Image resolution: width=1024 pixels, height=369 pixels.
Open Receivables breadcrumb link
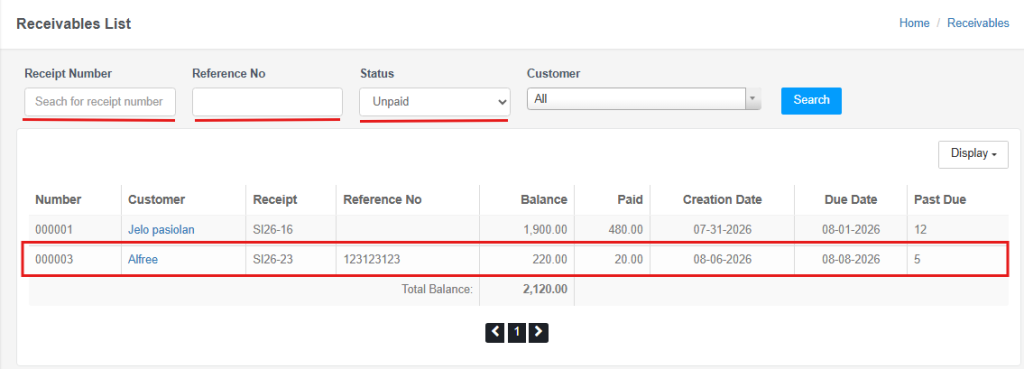(x=978, y=23)
